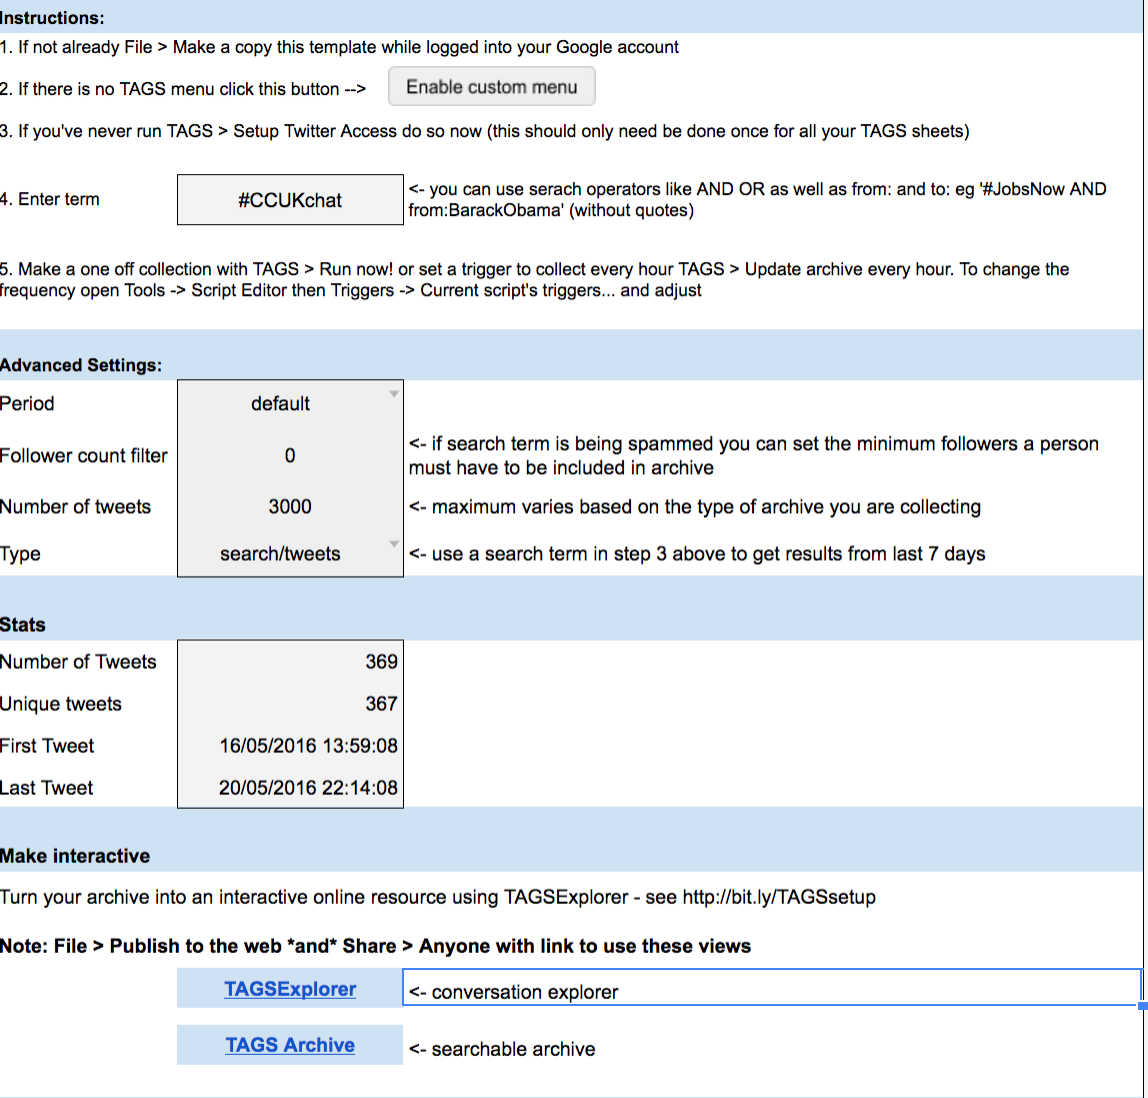Click the 'Make interactive' heading

pos(75,856)
